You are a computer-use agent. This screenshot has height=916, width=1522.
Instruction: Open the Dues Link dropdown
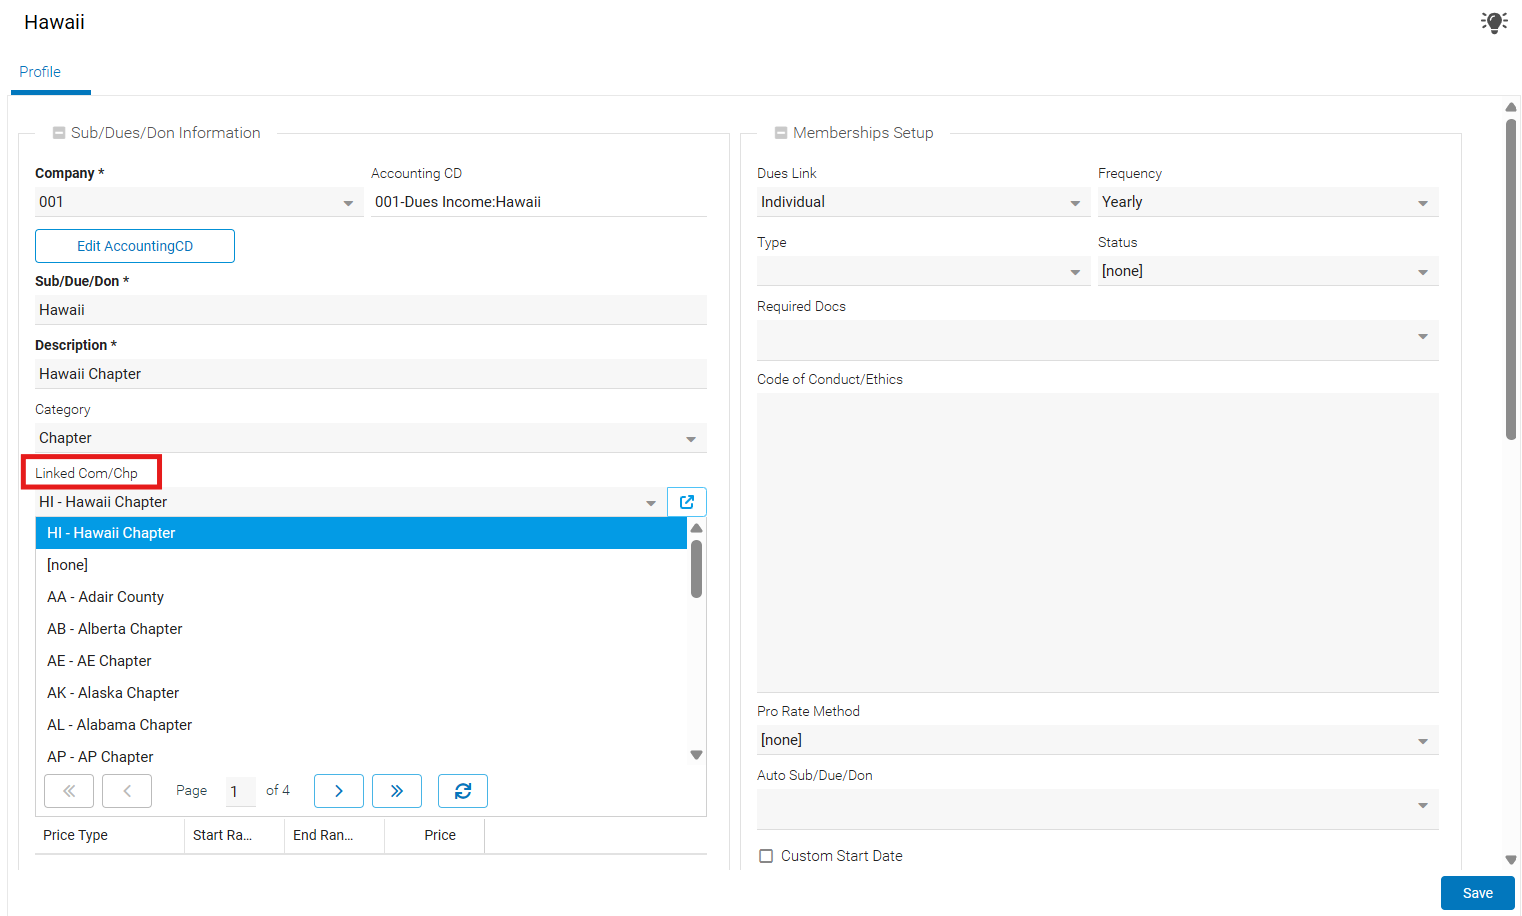point(1075,203)
